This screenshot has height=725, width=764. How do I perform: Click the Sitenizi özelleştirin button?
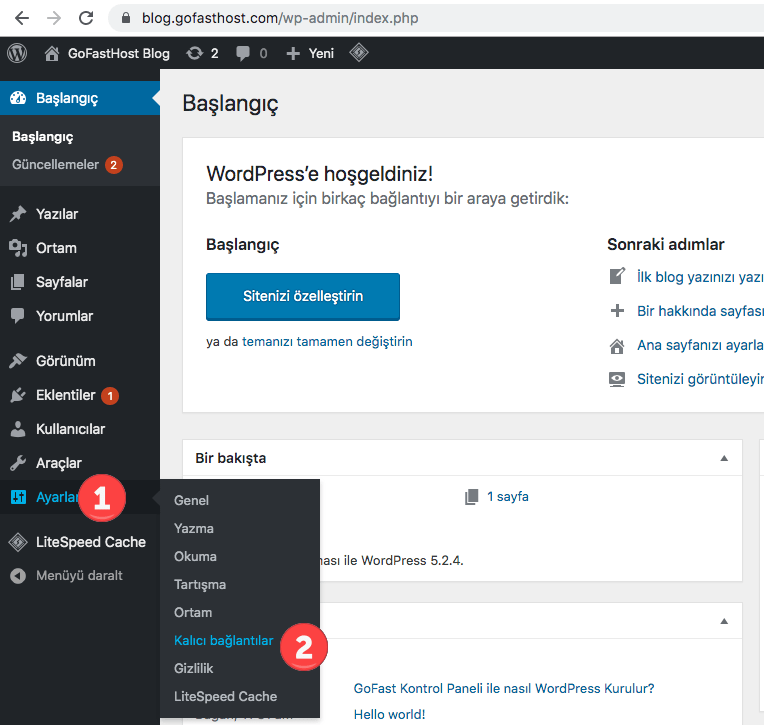point(303,297)
